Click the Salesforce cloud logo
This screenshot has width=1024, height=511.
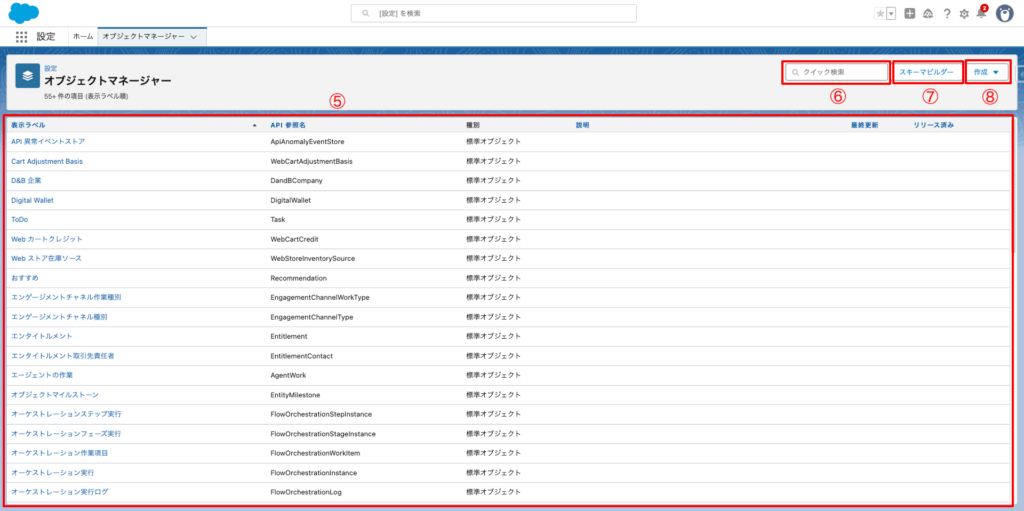[x=23, y=13]
